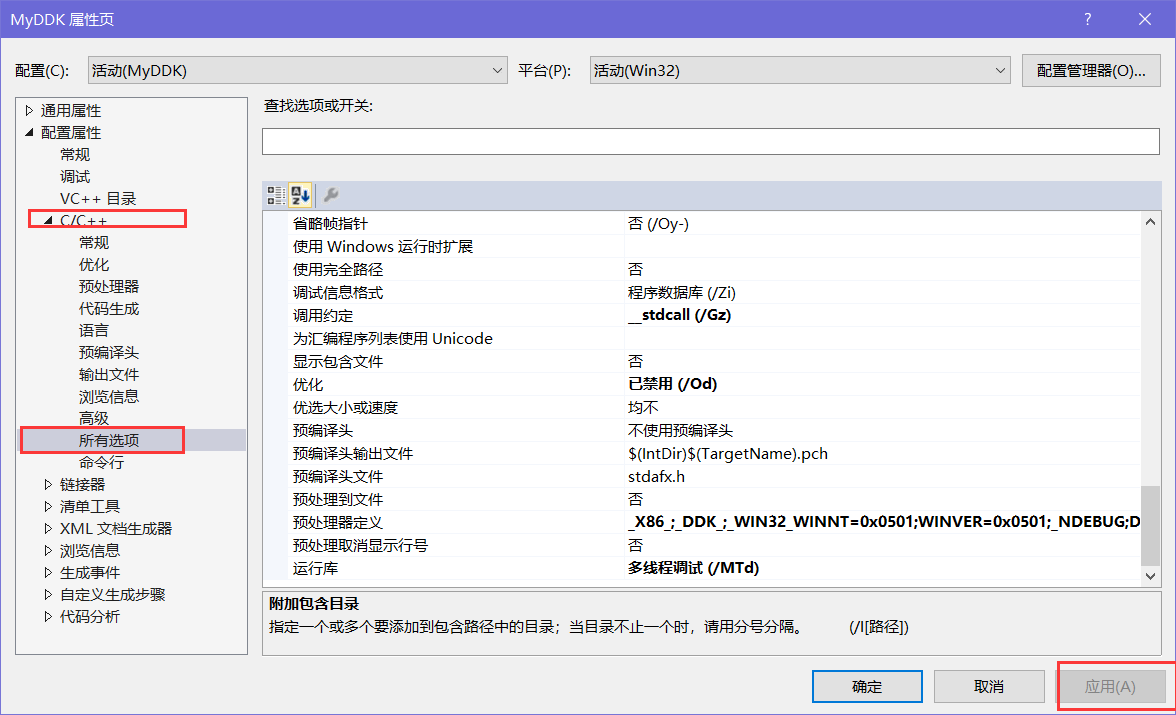Click the 不使用预编译头 value

click(x=680, y=431)
